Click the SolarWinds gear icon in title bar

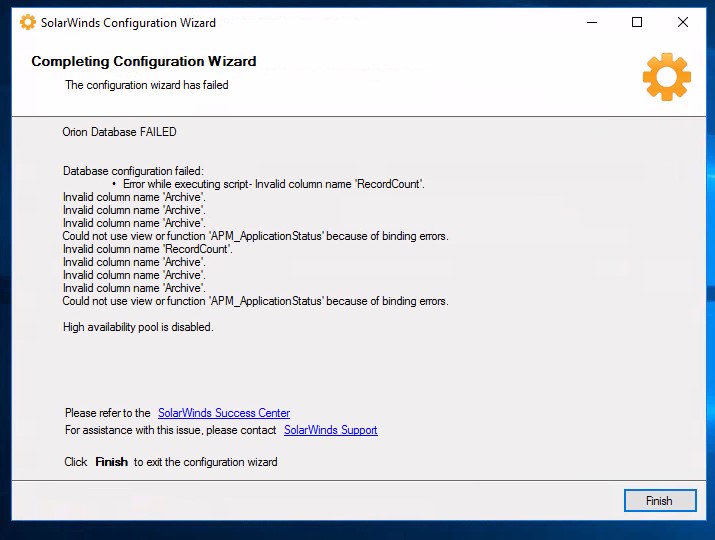[28, 22]
